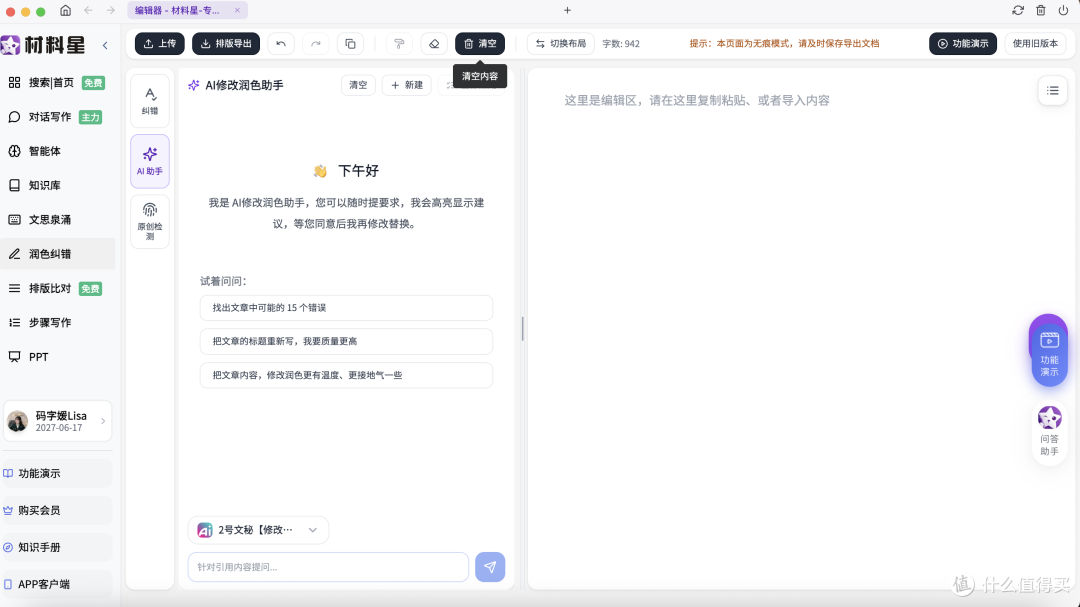Open 智能体 in sidebar

(x=57, y=151)
